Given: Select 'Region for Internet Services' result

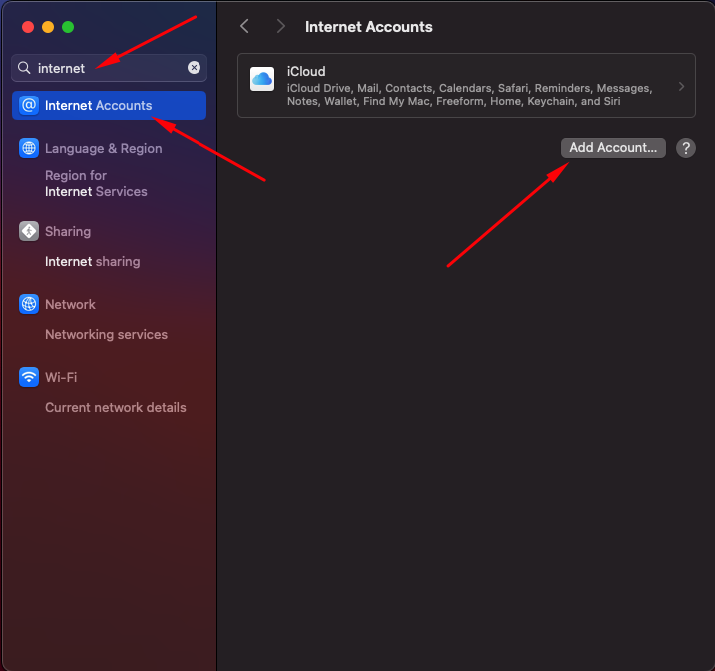Looking at the screenshot, I should click(x=96, y=183).
